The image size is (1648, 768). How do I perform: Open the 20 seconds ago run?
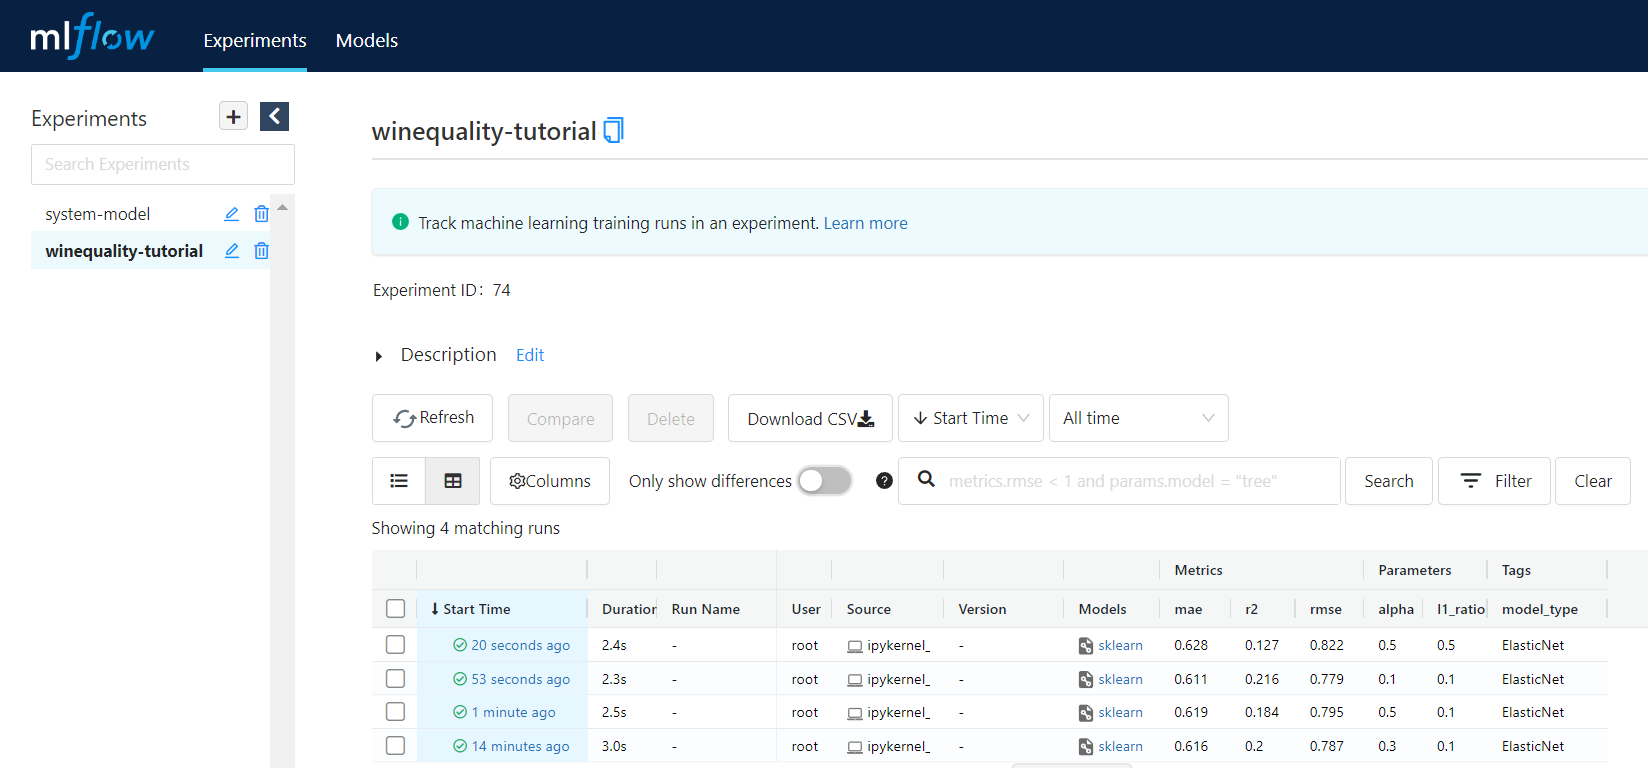(x=521, y=646)
